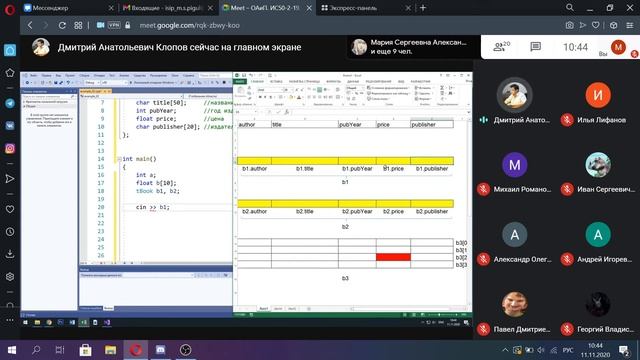
Task: Toggle the VPN badge
Action: (x=114, y=25)
